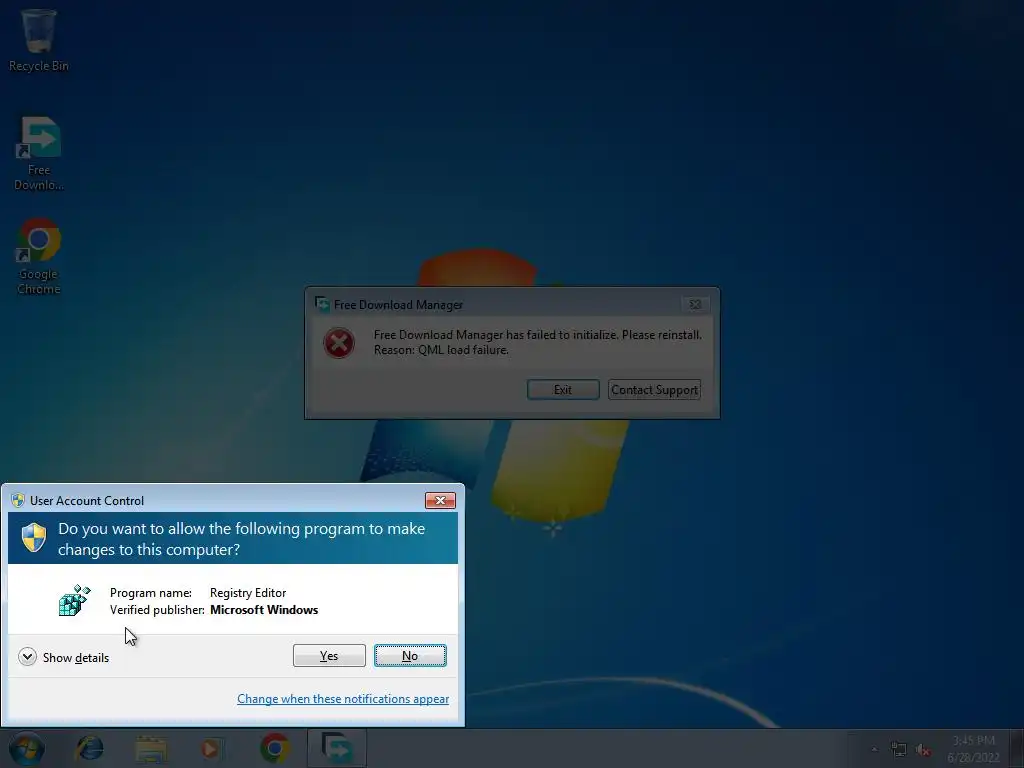This screenshot has height=768, width=1024.
Task: Open the Recycle Bin desktop icon
Action: (x=39, y=39)
